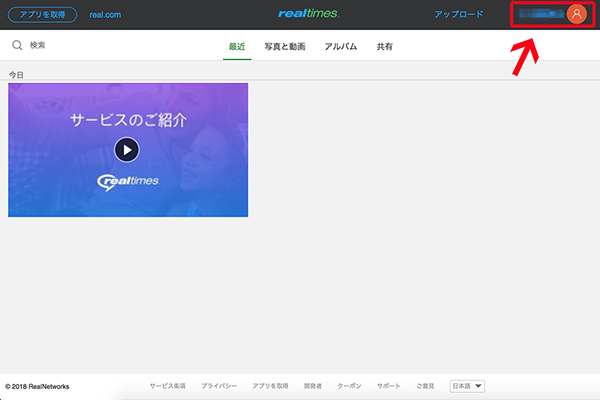Viewport: 600px width, 400px height.
Task: Open the サービスのご紹介 thumbnail title
Action: click(x=128, y=120)
